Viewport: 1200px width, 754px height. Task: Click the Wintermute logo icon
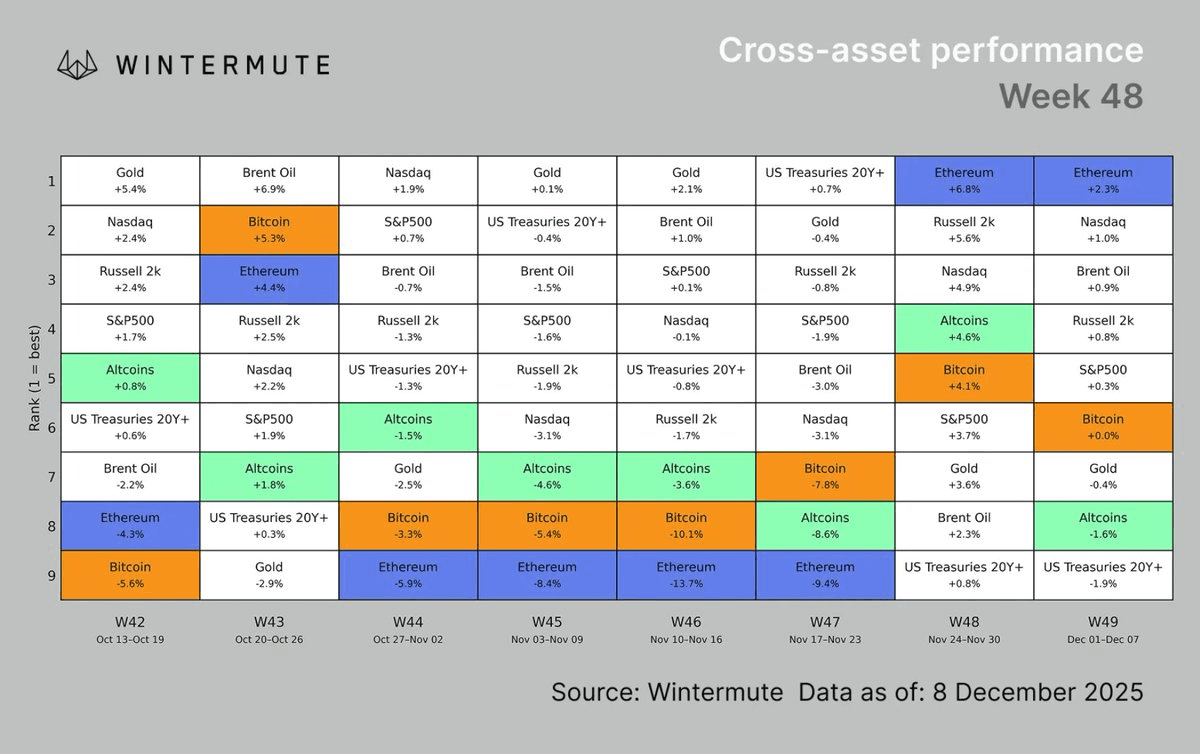pyautogui.click(x=80, y=65)
